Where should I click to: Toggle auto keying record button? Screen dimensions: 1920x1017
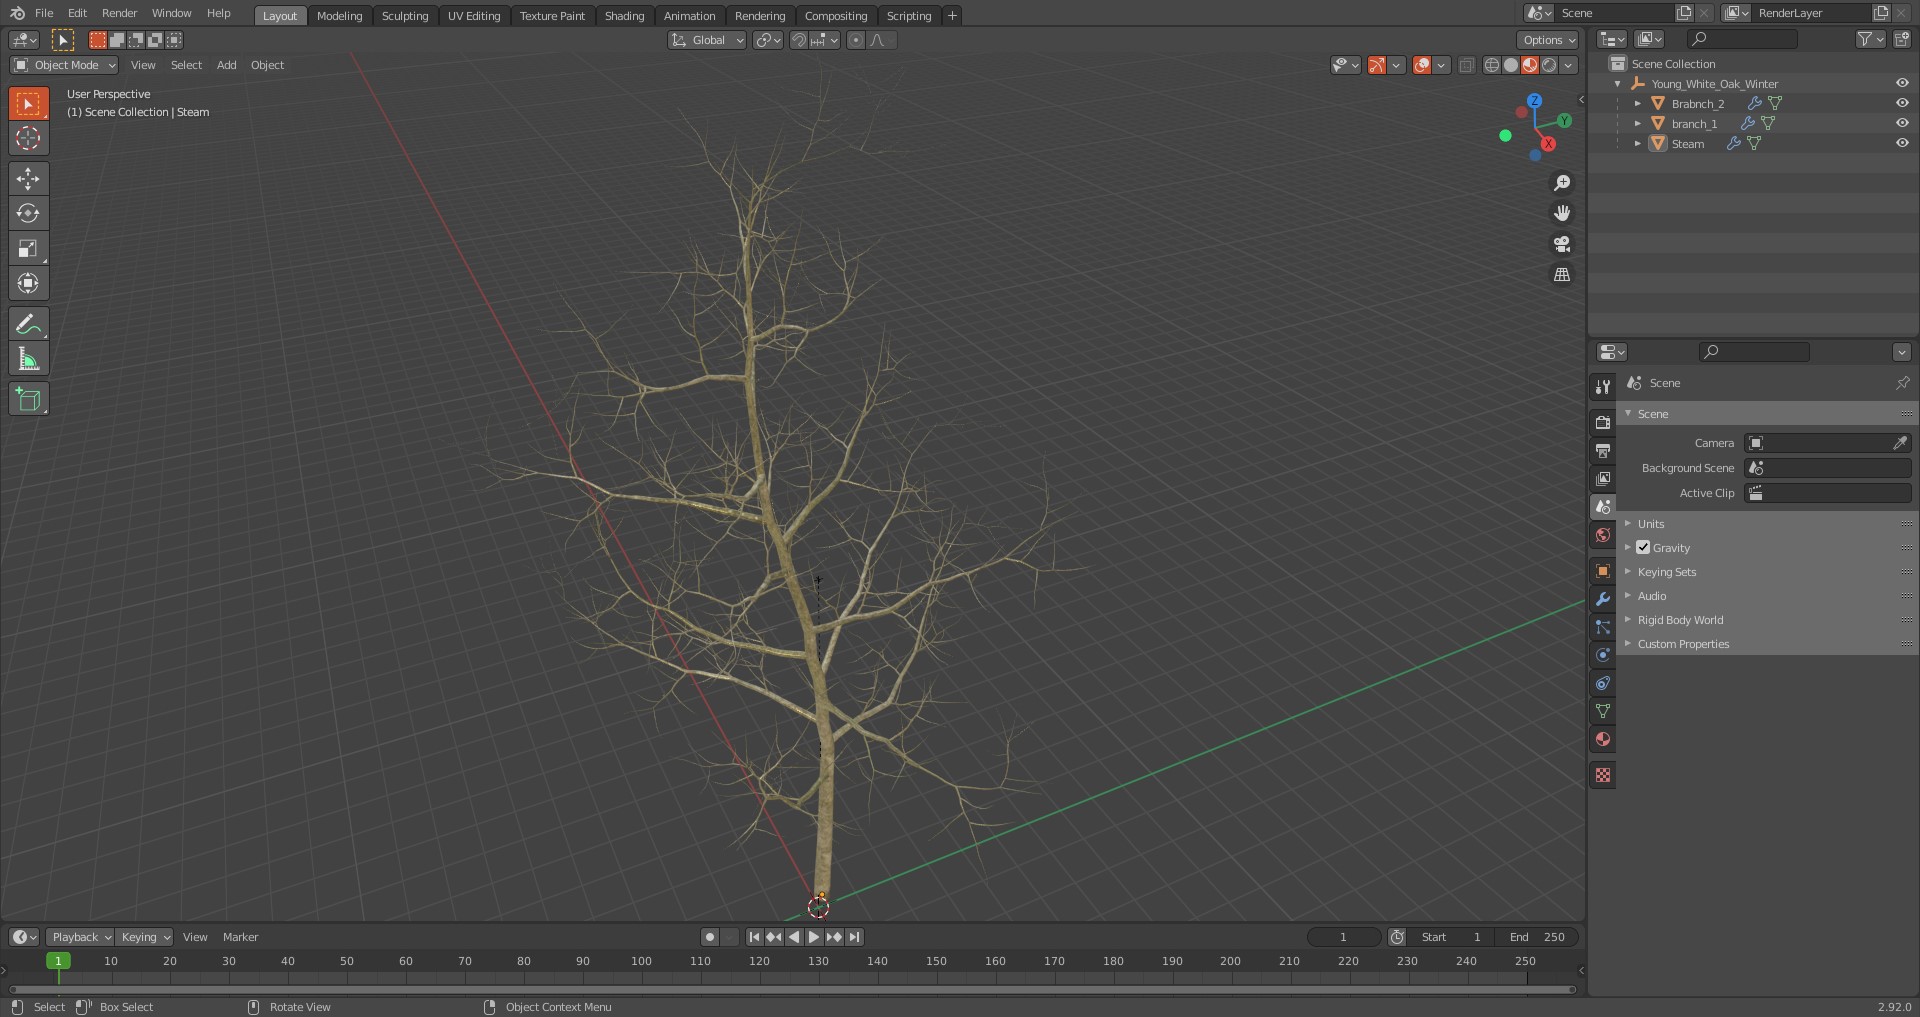point(709,937)
